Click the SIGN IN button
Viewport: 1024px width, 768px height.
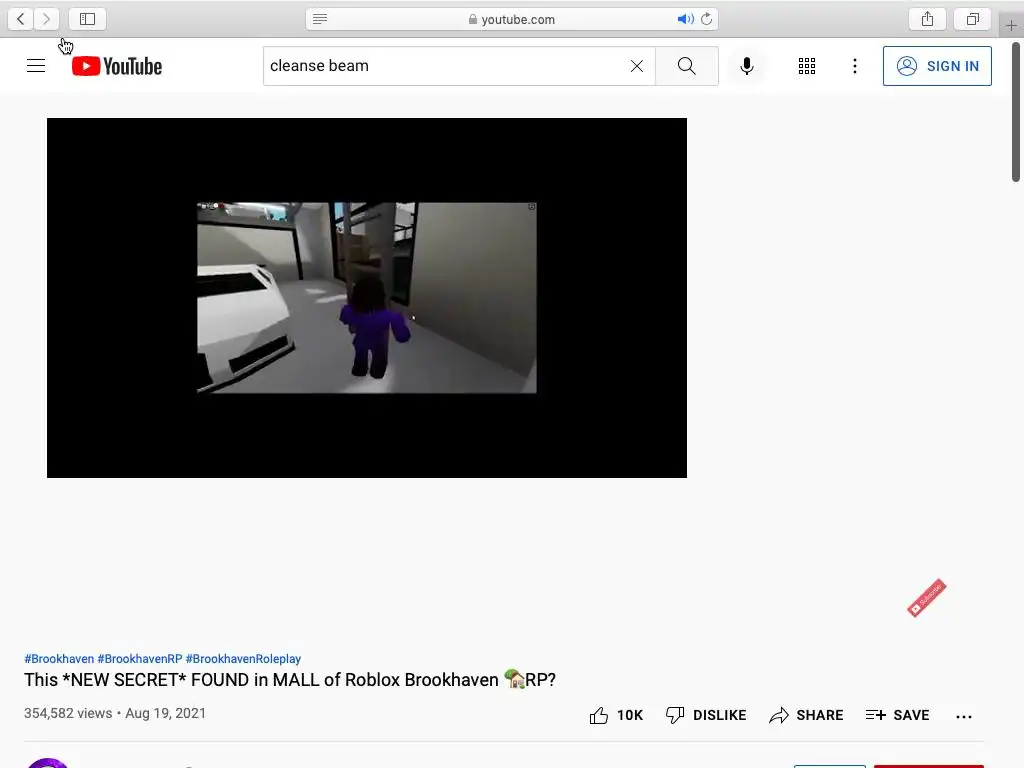point(937,66)
